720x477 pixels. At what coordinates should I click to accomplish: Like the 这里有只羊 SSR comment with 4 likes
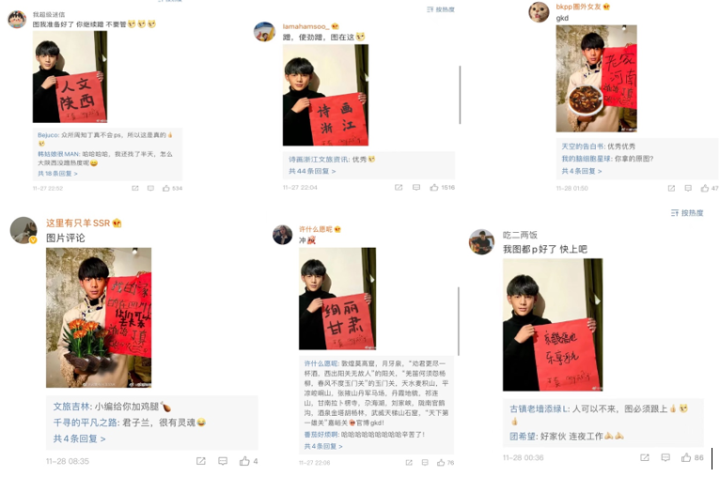point(244,461)
